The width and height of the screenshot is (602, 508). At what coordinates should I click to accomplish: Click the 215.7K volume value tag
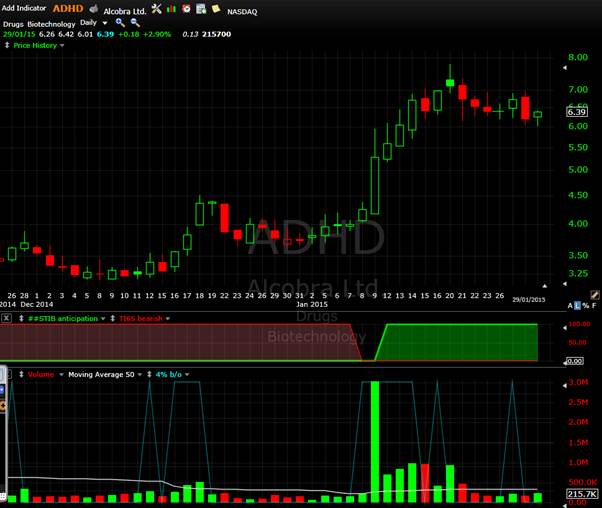(582, 494)
